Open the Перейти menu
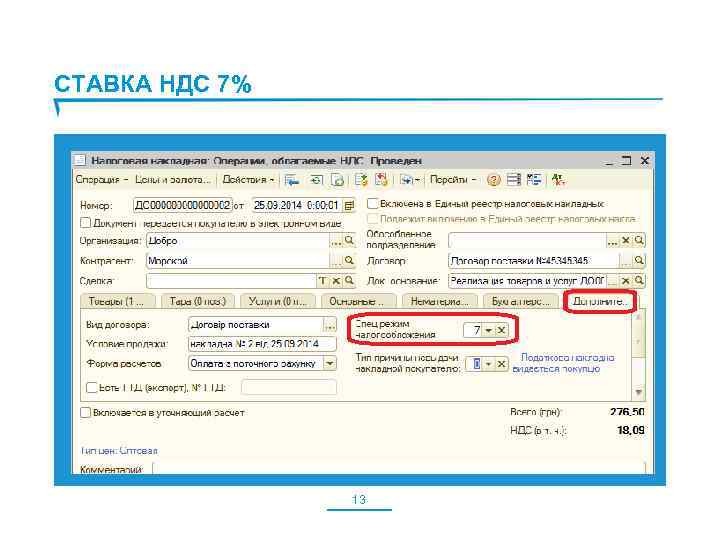The width and height of the screenshot is (720, 540). pos(453,180)
